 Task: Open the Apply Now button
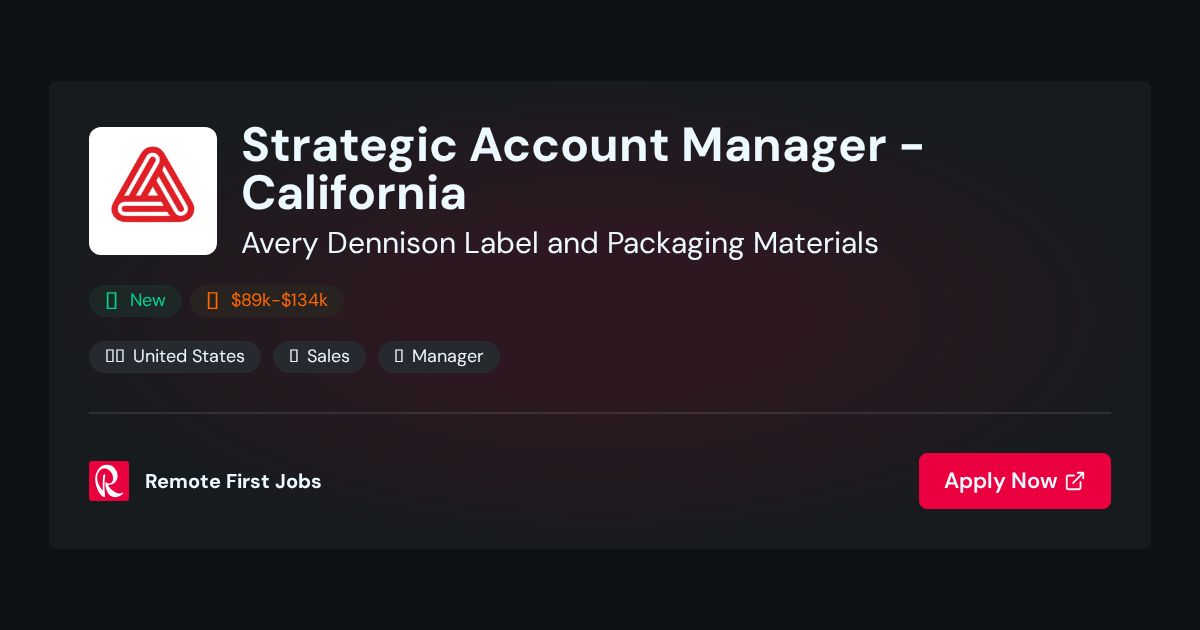coord(1015,481)
